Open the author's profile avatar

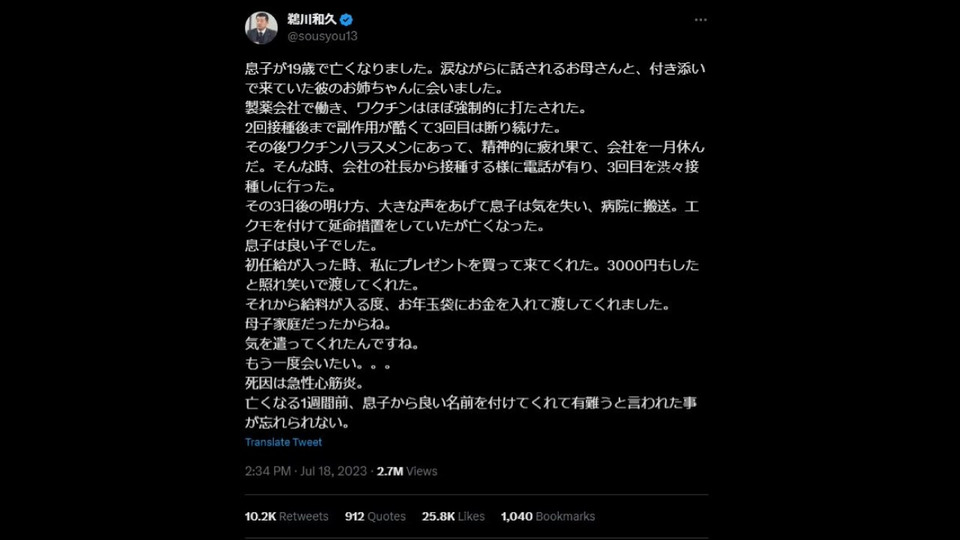[x=261, y=28]
